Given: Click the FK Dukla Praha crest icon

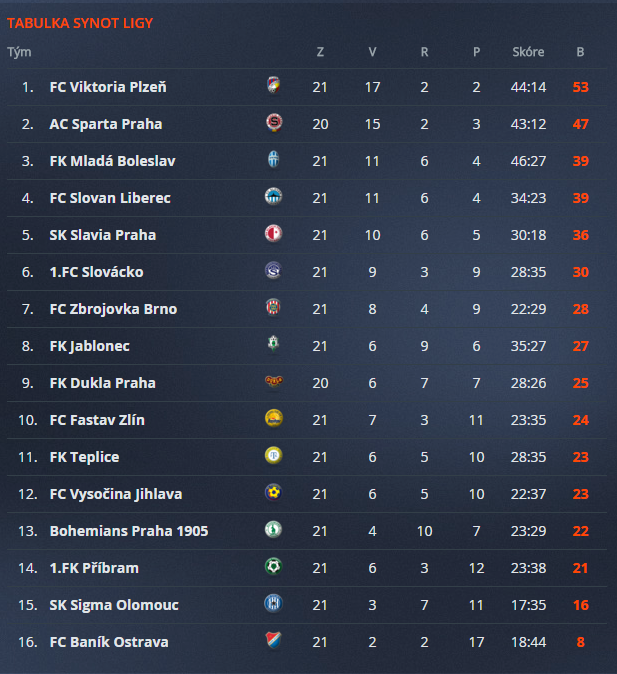Looking at the screenshot, I should point(274,383).
